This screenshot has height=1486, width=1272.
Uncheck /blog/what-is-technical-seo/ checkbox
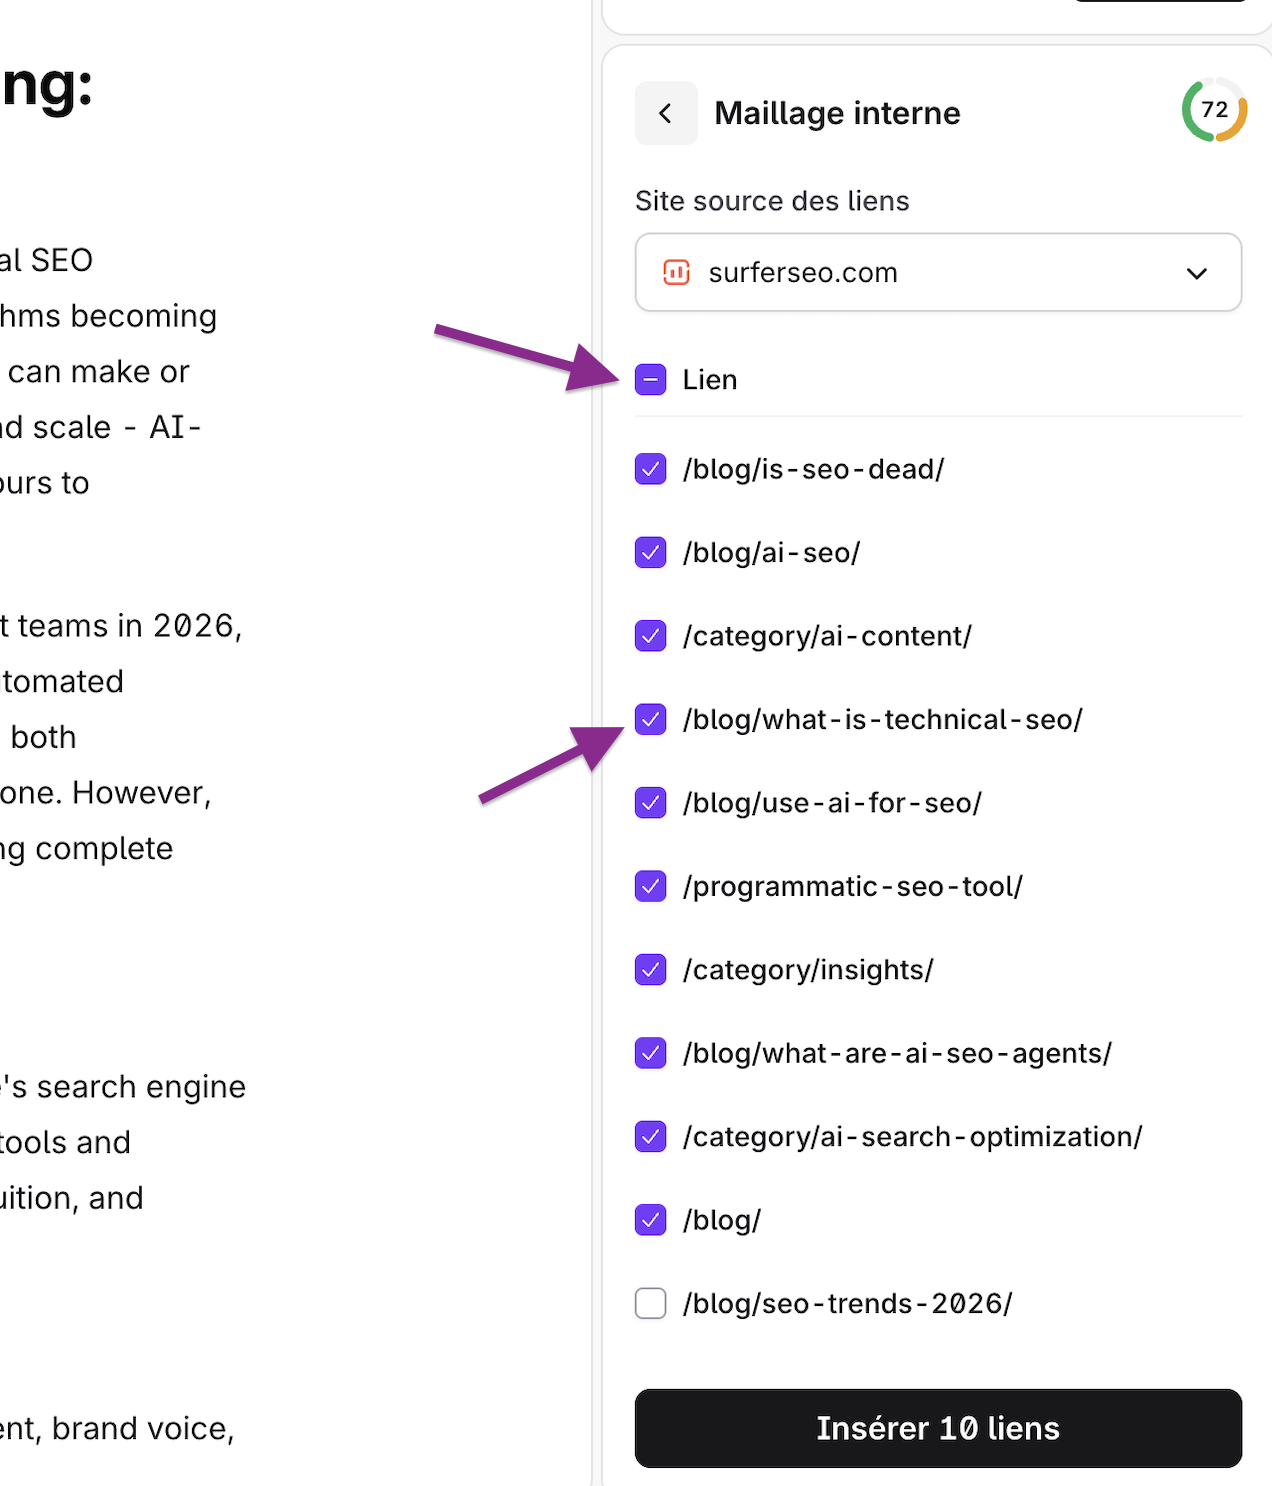(x=651, y=719)
